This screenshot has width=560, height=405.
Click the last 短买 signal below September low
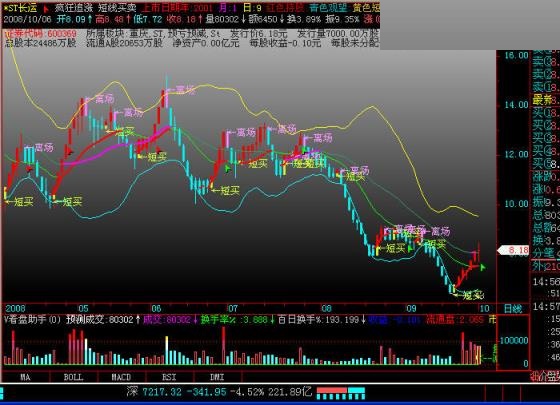[x=469, y=295]
